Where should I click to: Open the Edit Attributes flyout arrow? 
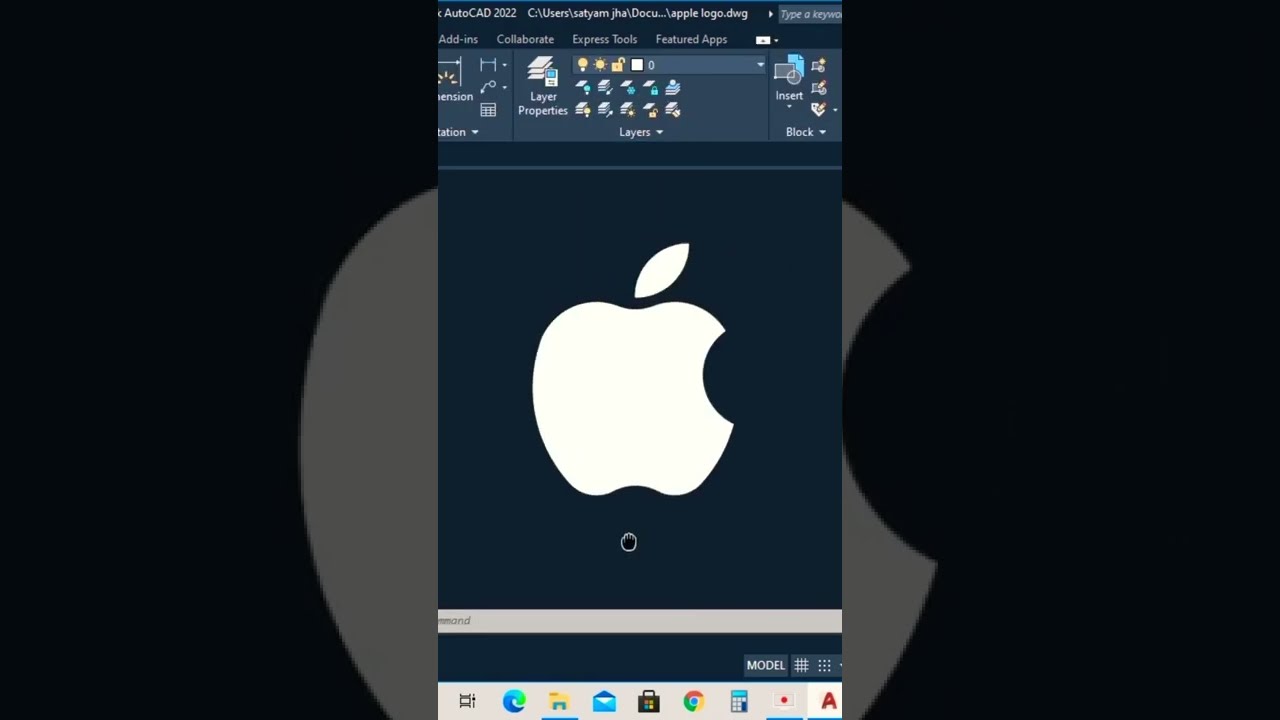click(835, 110)
